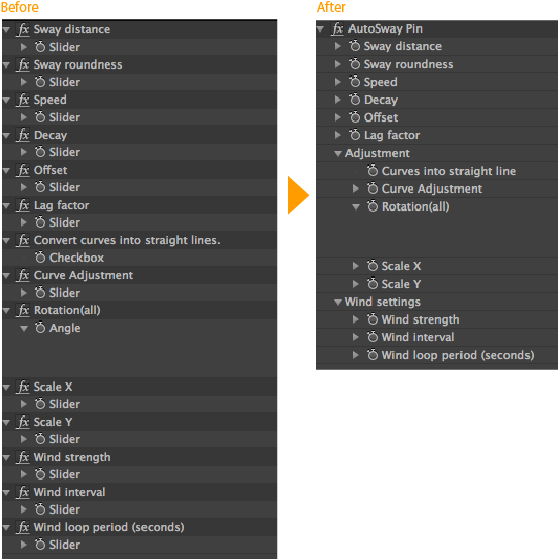558x559 pixels.
Task: Toggle the fx switch for Curve Adjustment effect
Action: point(24,275)
